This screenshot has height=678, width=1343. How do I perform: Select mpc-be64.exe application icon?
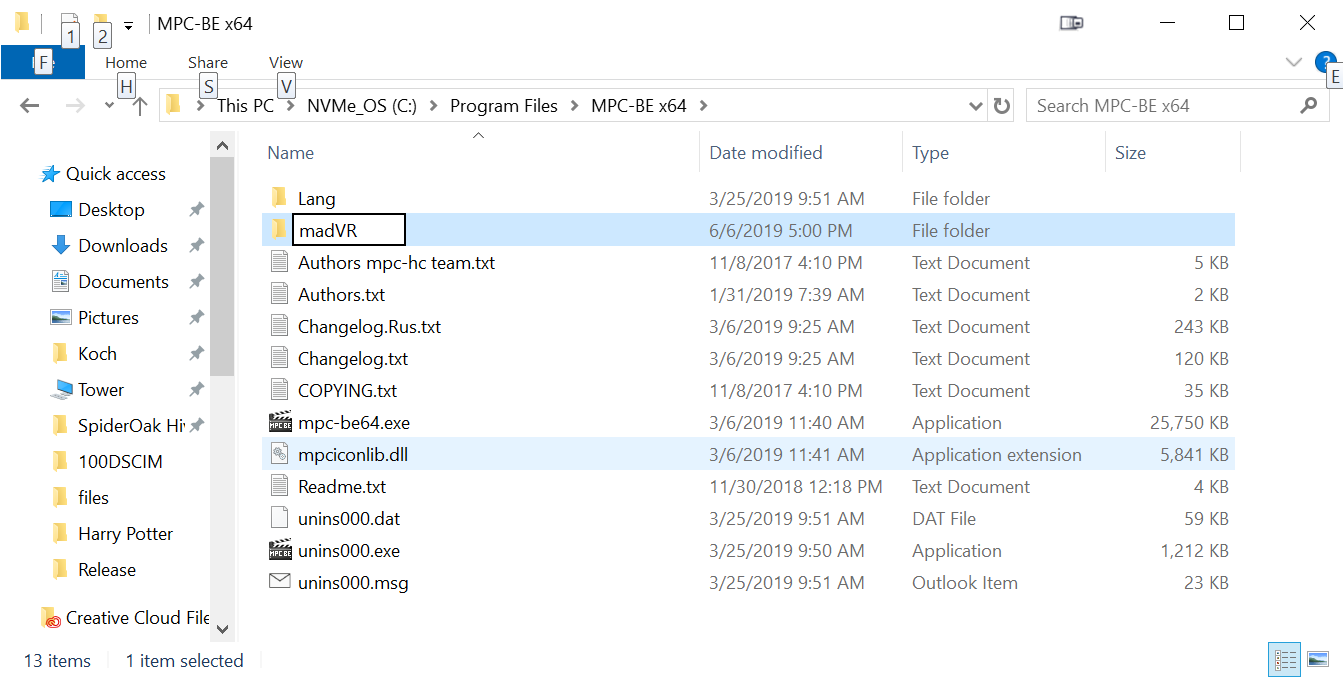click(x=280, y=422)
